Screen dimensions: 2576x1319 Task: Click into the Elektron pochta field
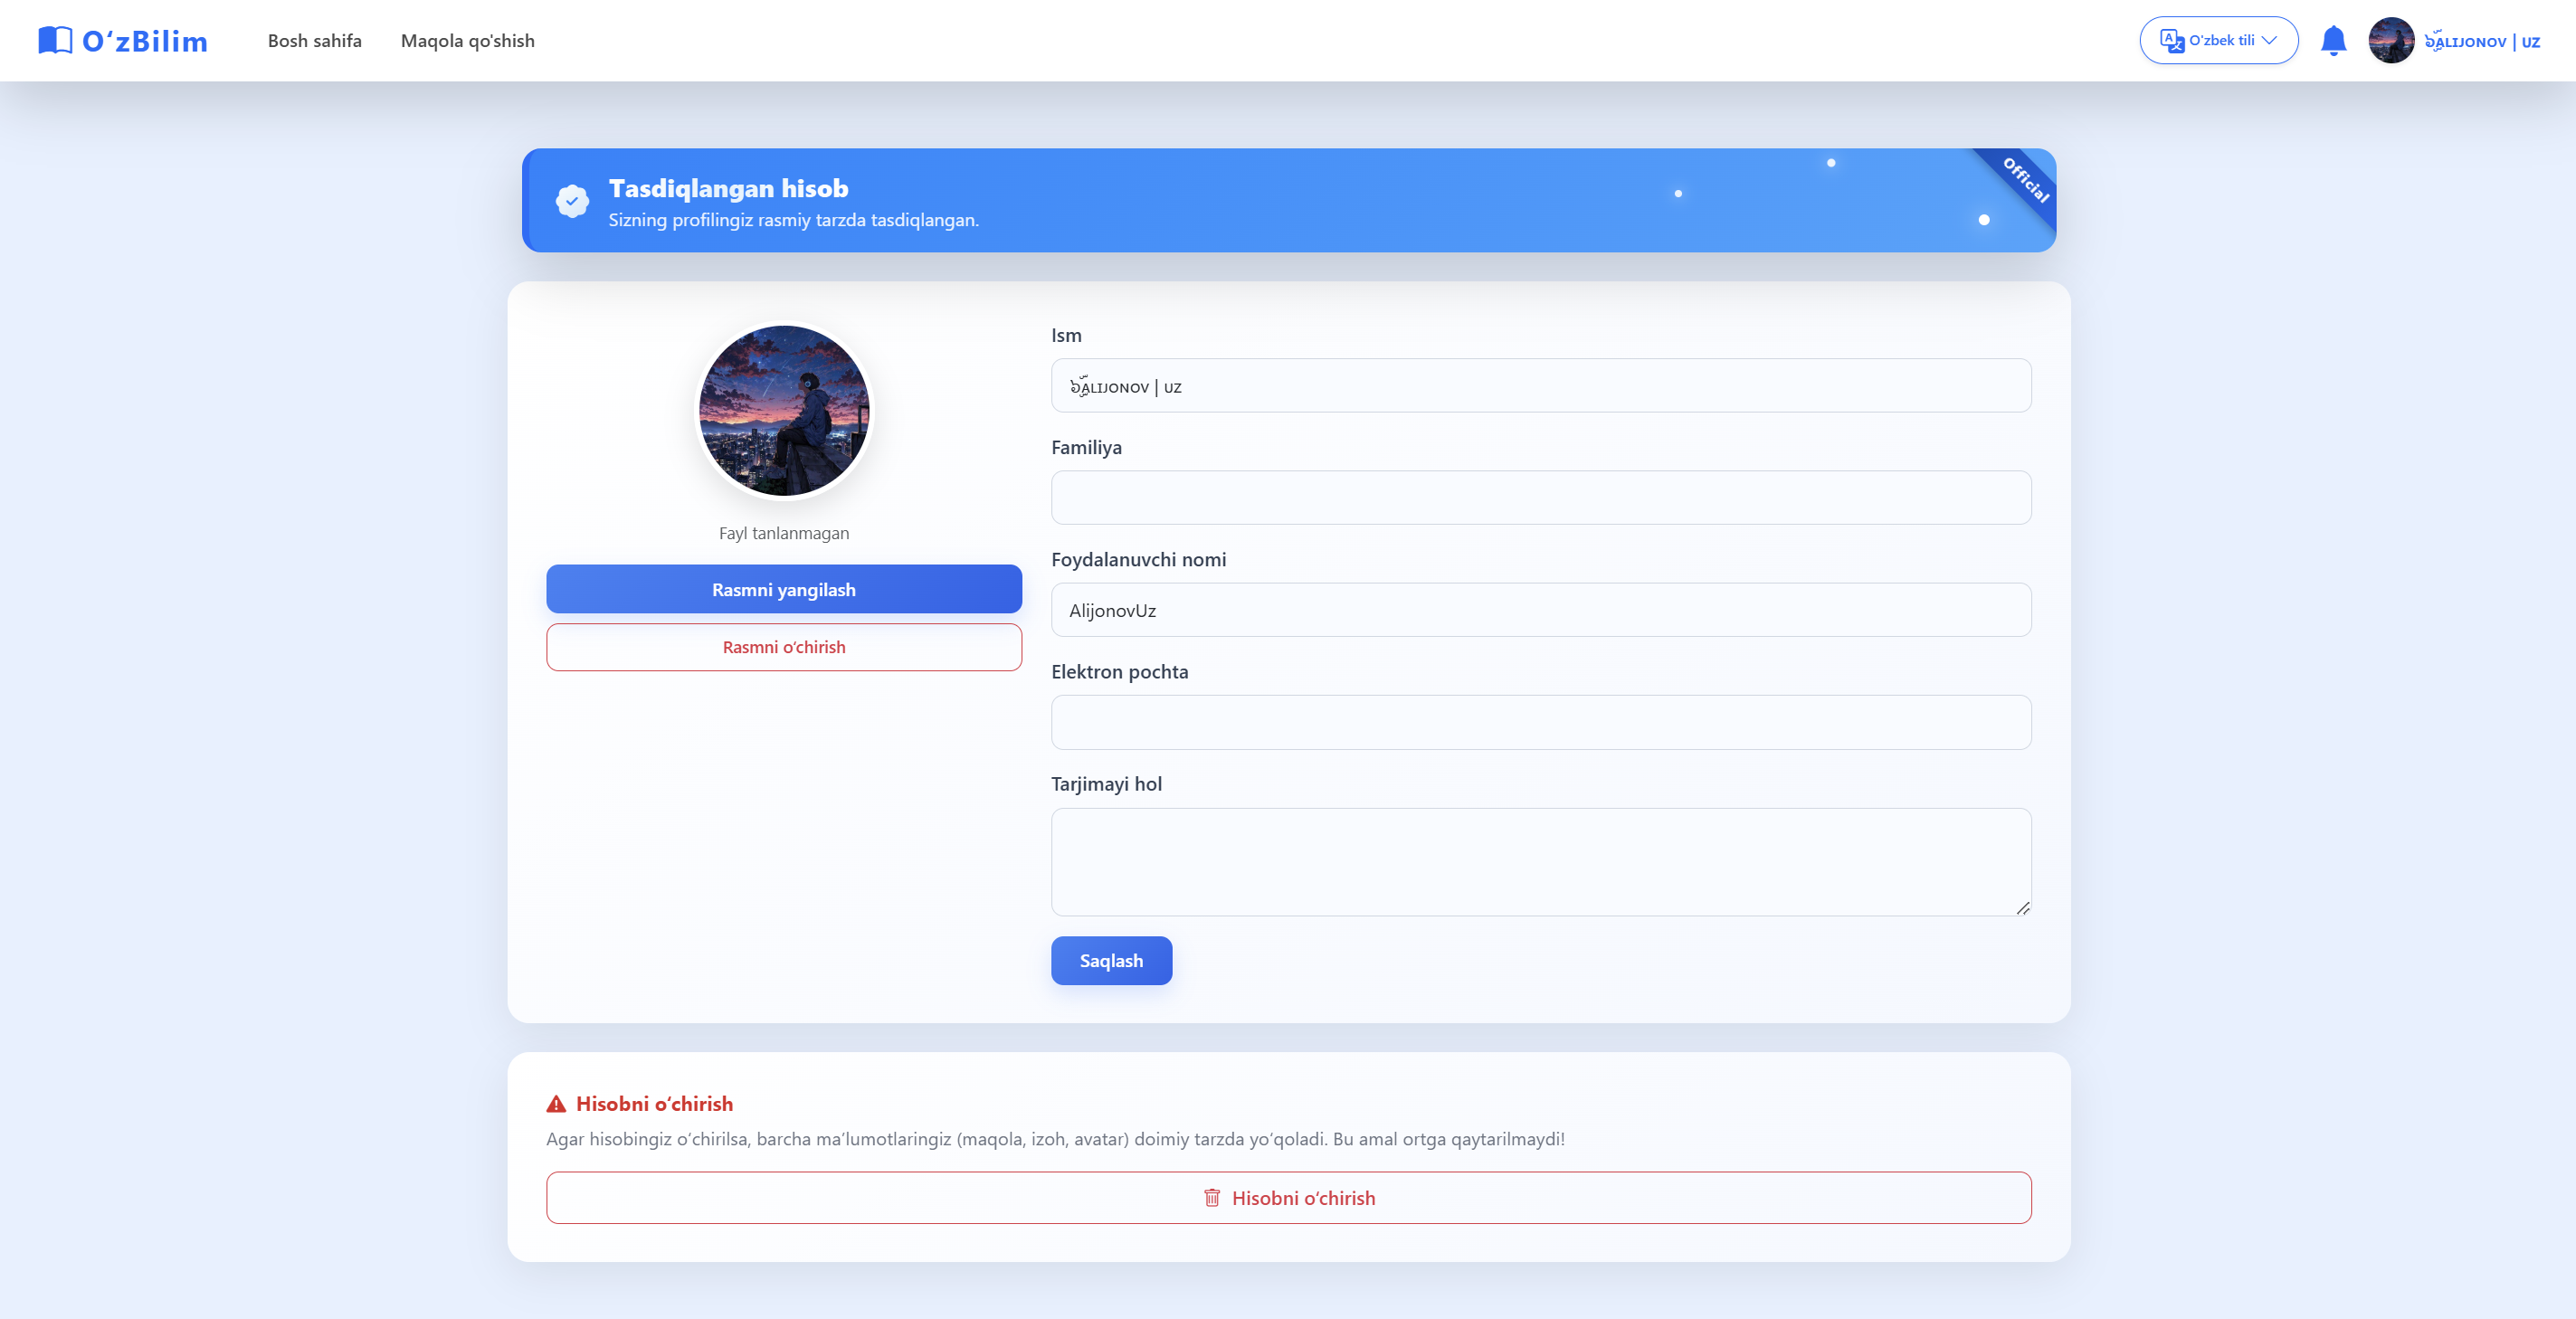point(1540,722)
